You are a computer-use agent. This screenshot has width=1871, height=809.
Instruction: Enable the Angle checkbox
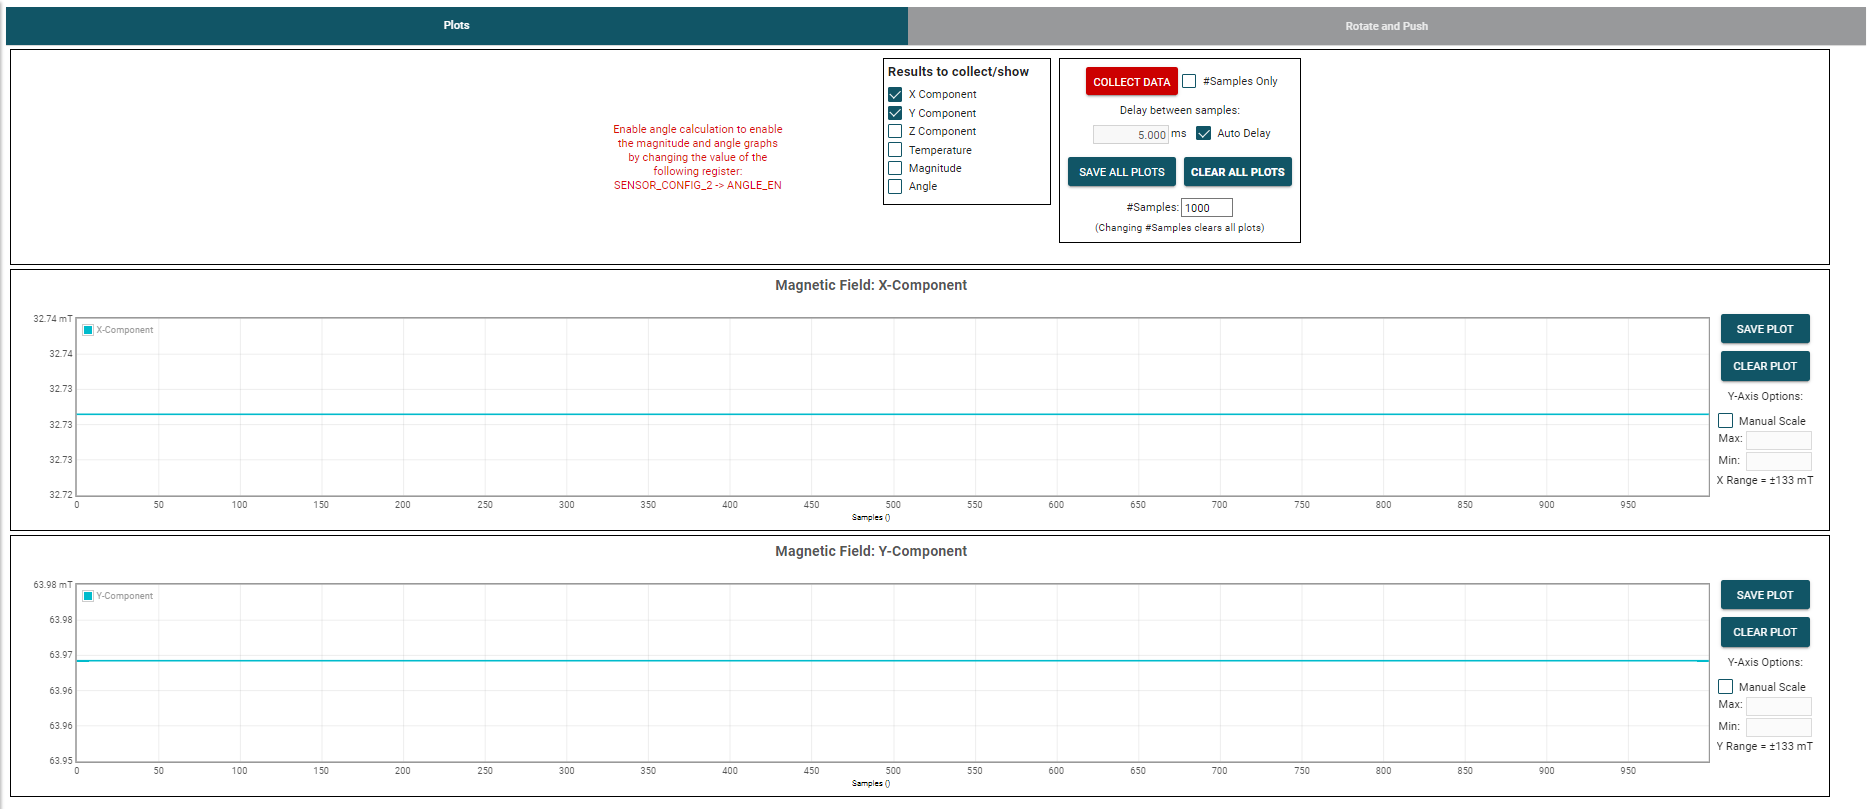(895, 186)
